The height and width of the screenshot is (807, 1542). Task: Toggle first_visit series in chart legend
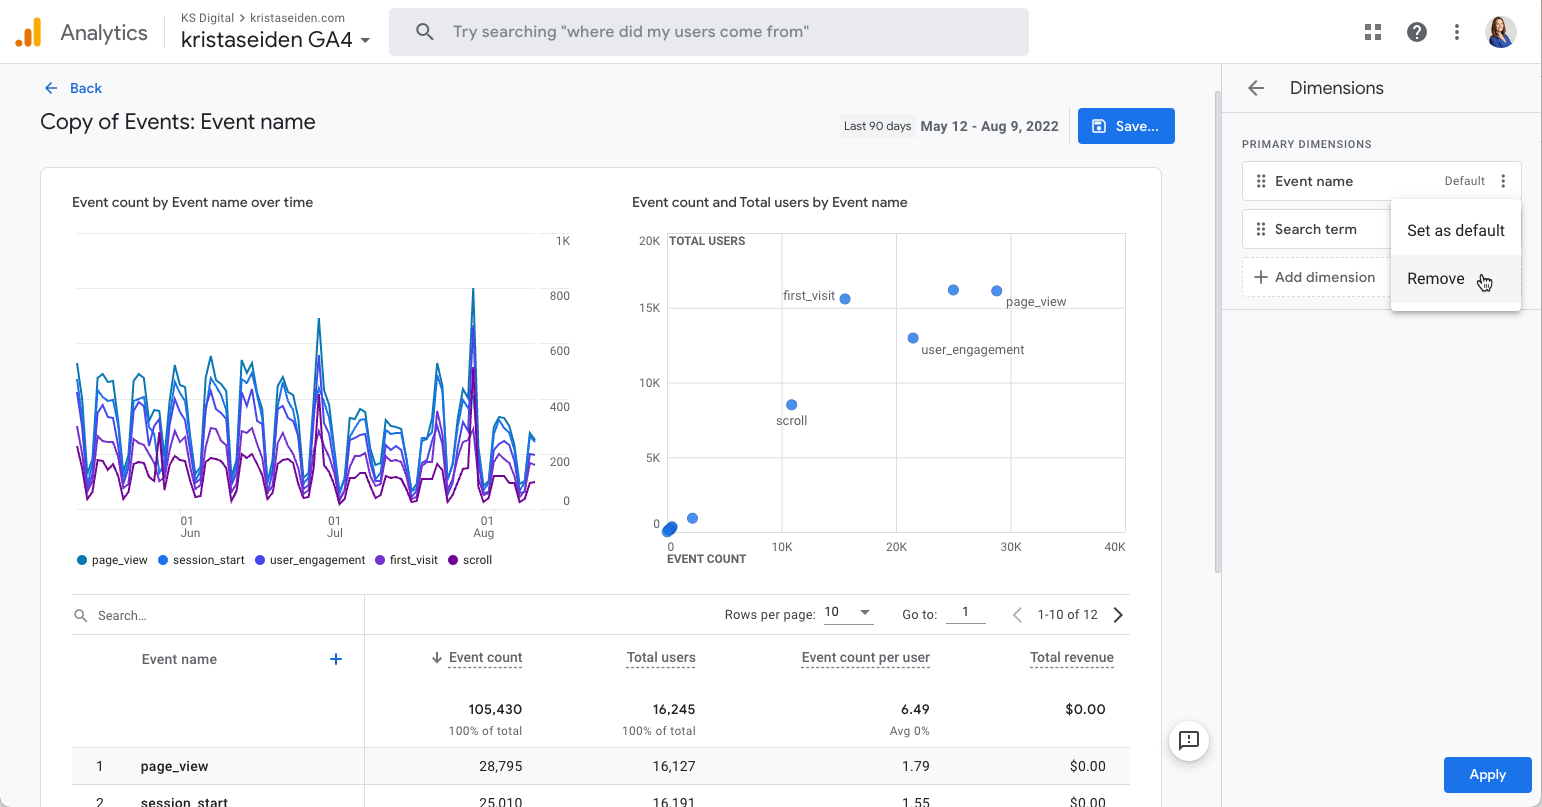406,560
